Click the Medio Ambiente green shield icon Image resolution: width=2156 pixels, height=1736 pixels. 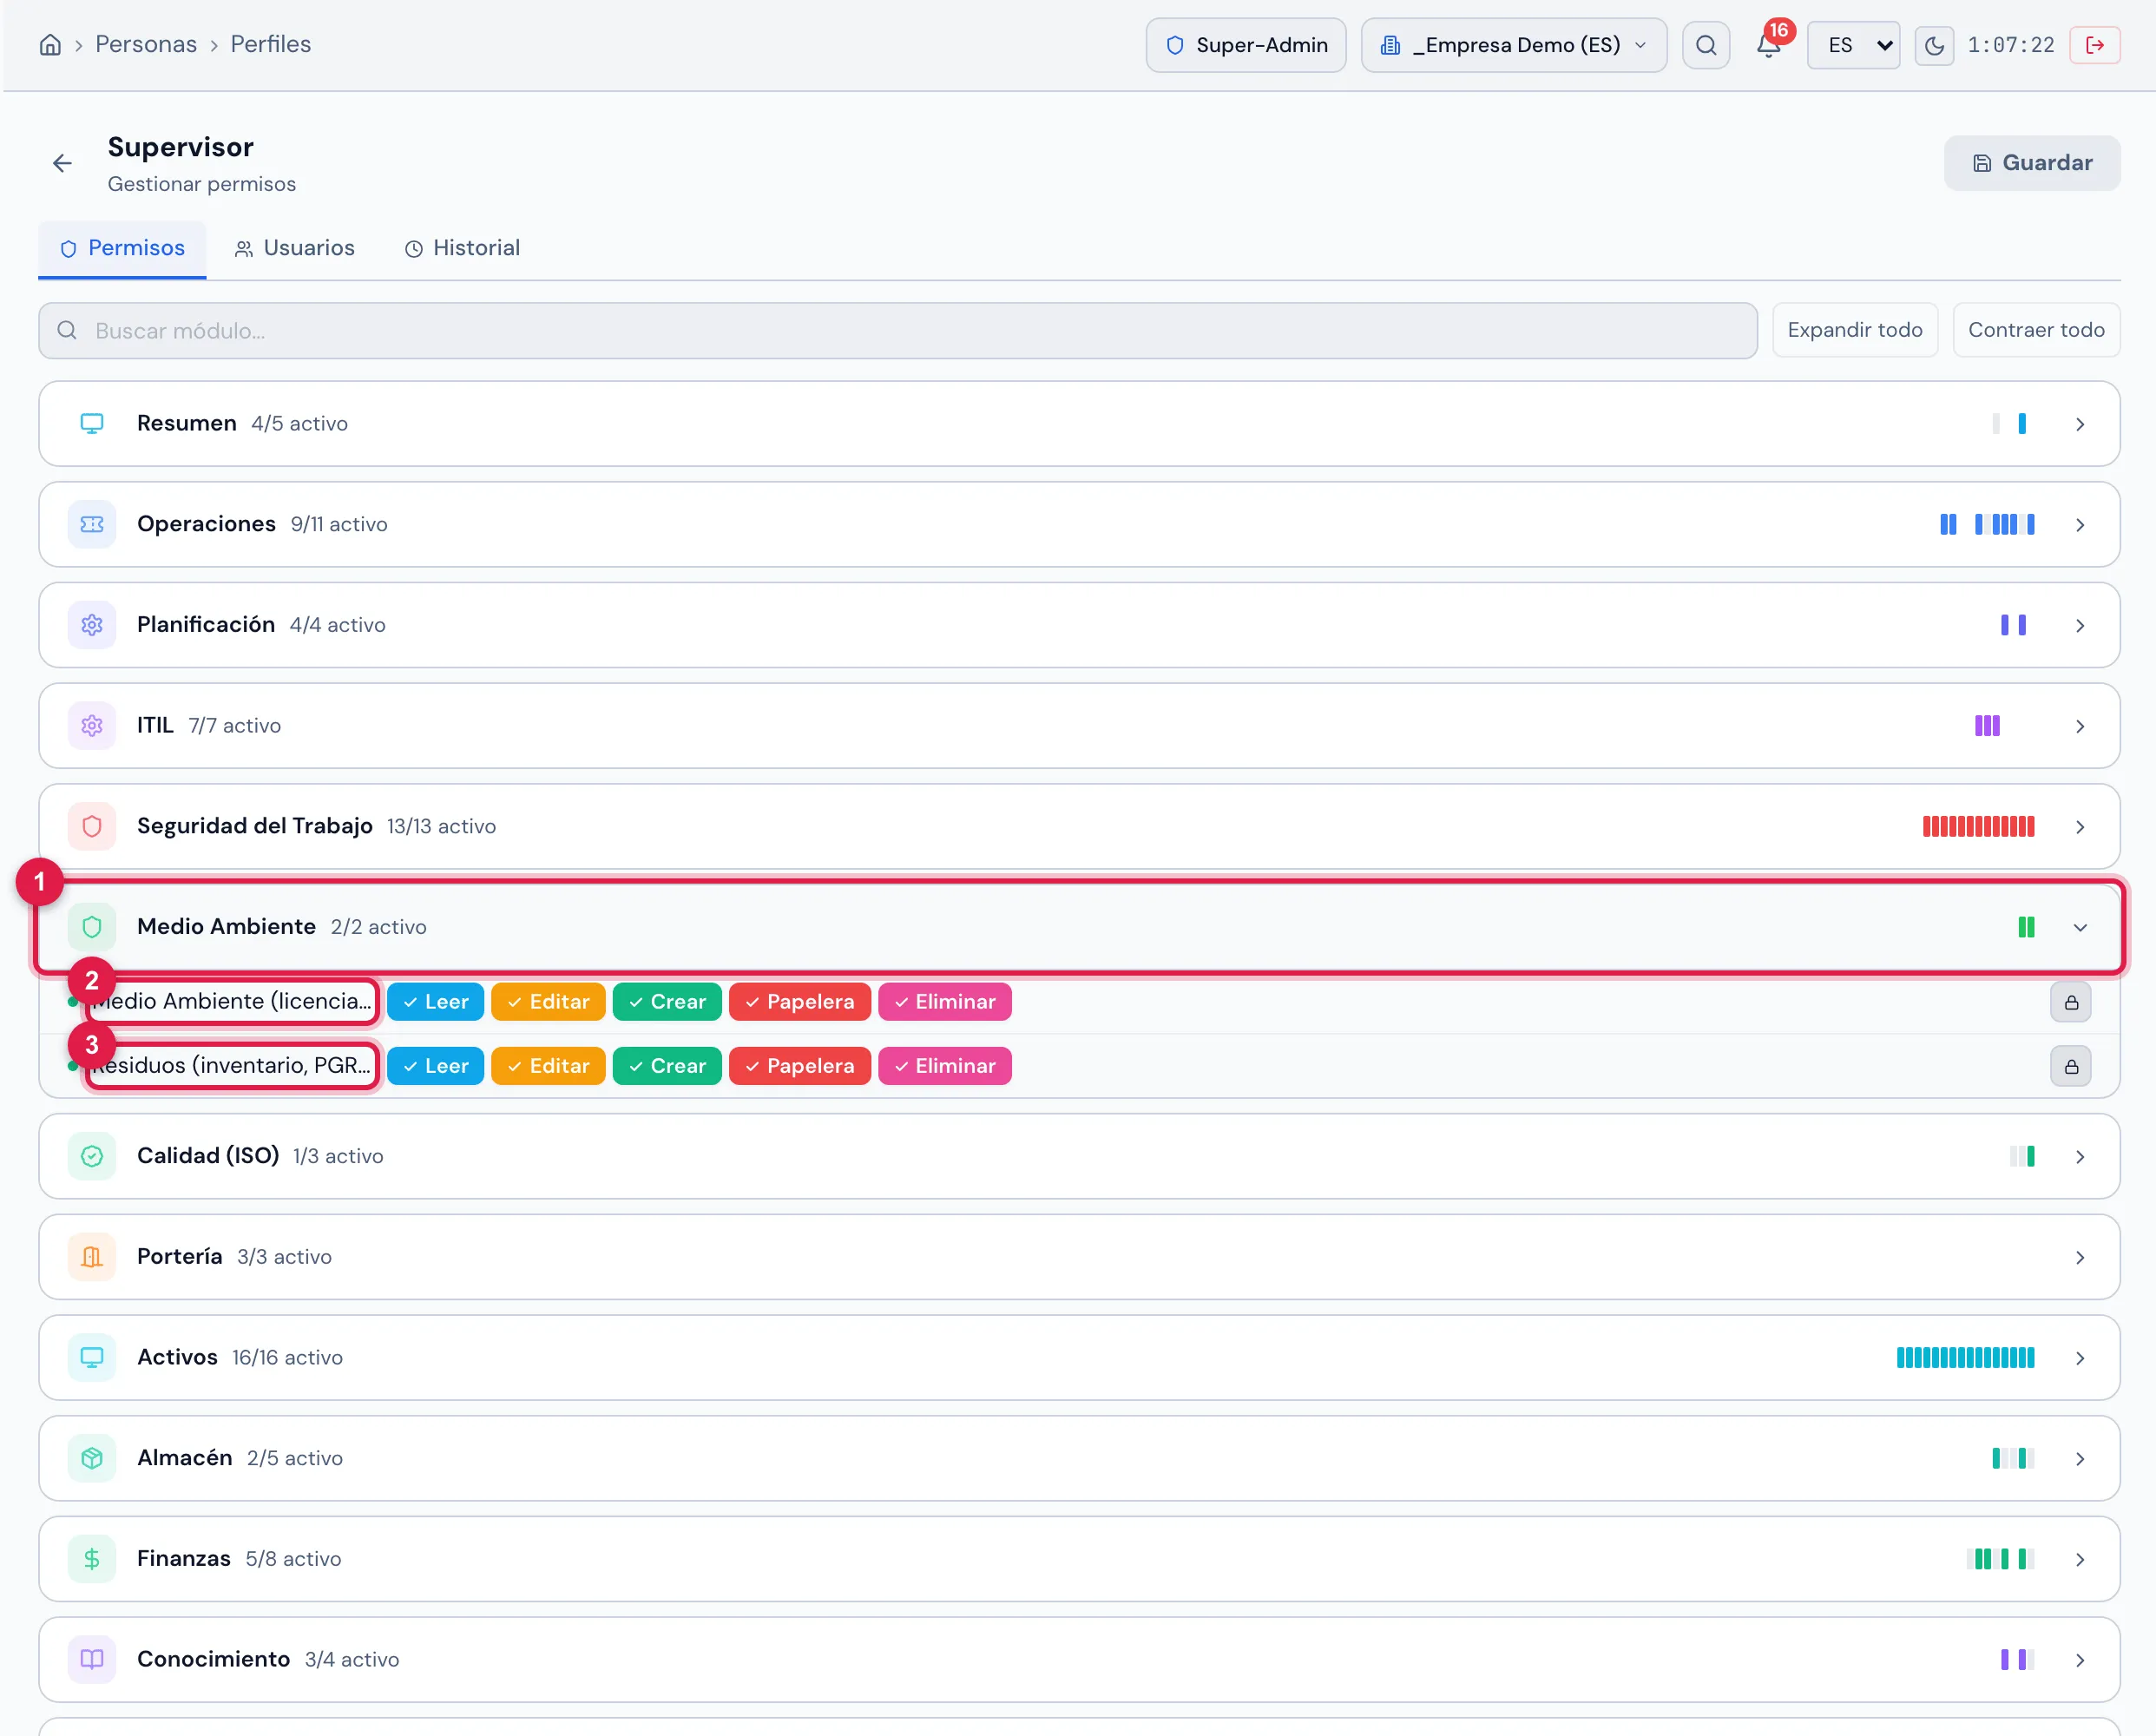point(92,927)
